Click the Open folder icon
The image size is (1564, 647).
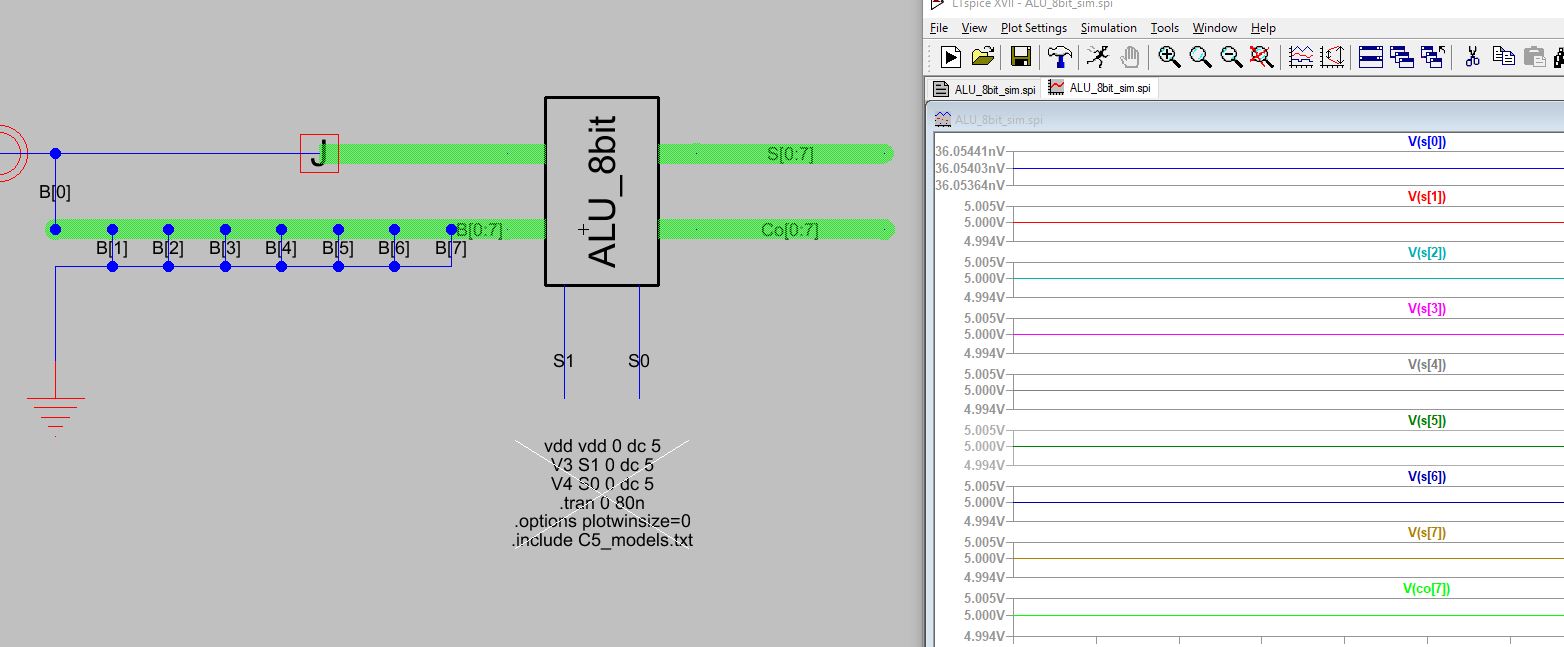(x=983, y=57)
